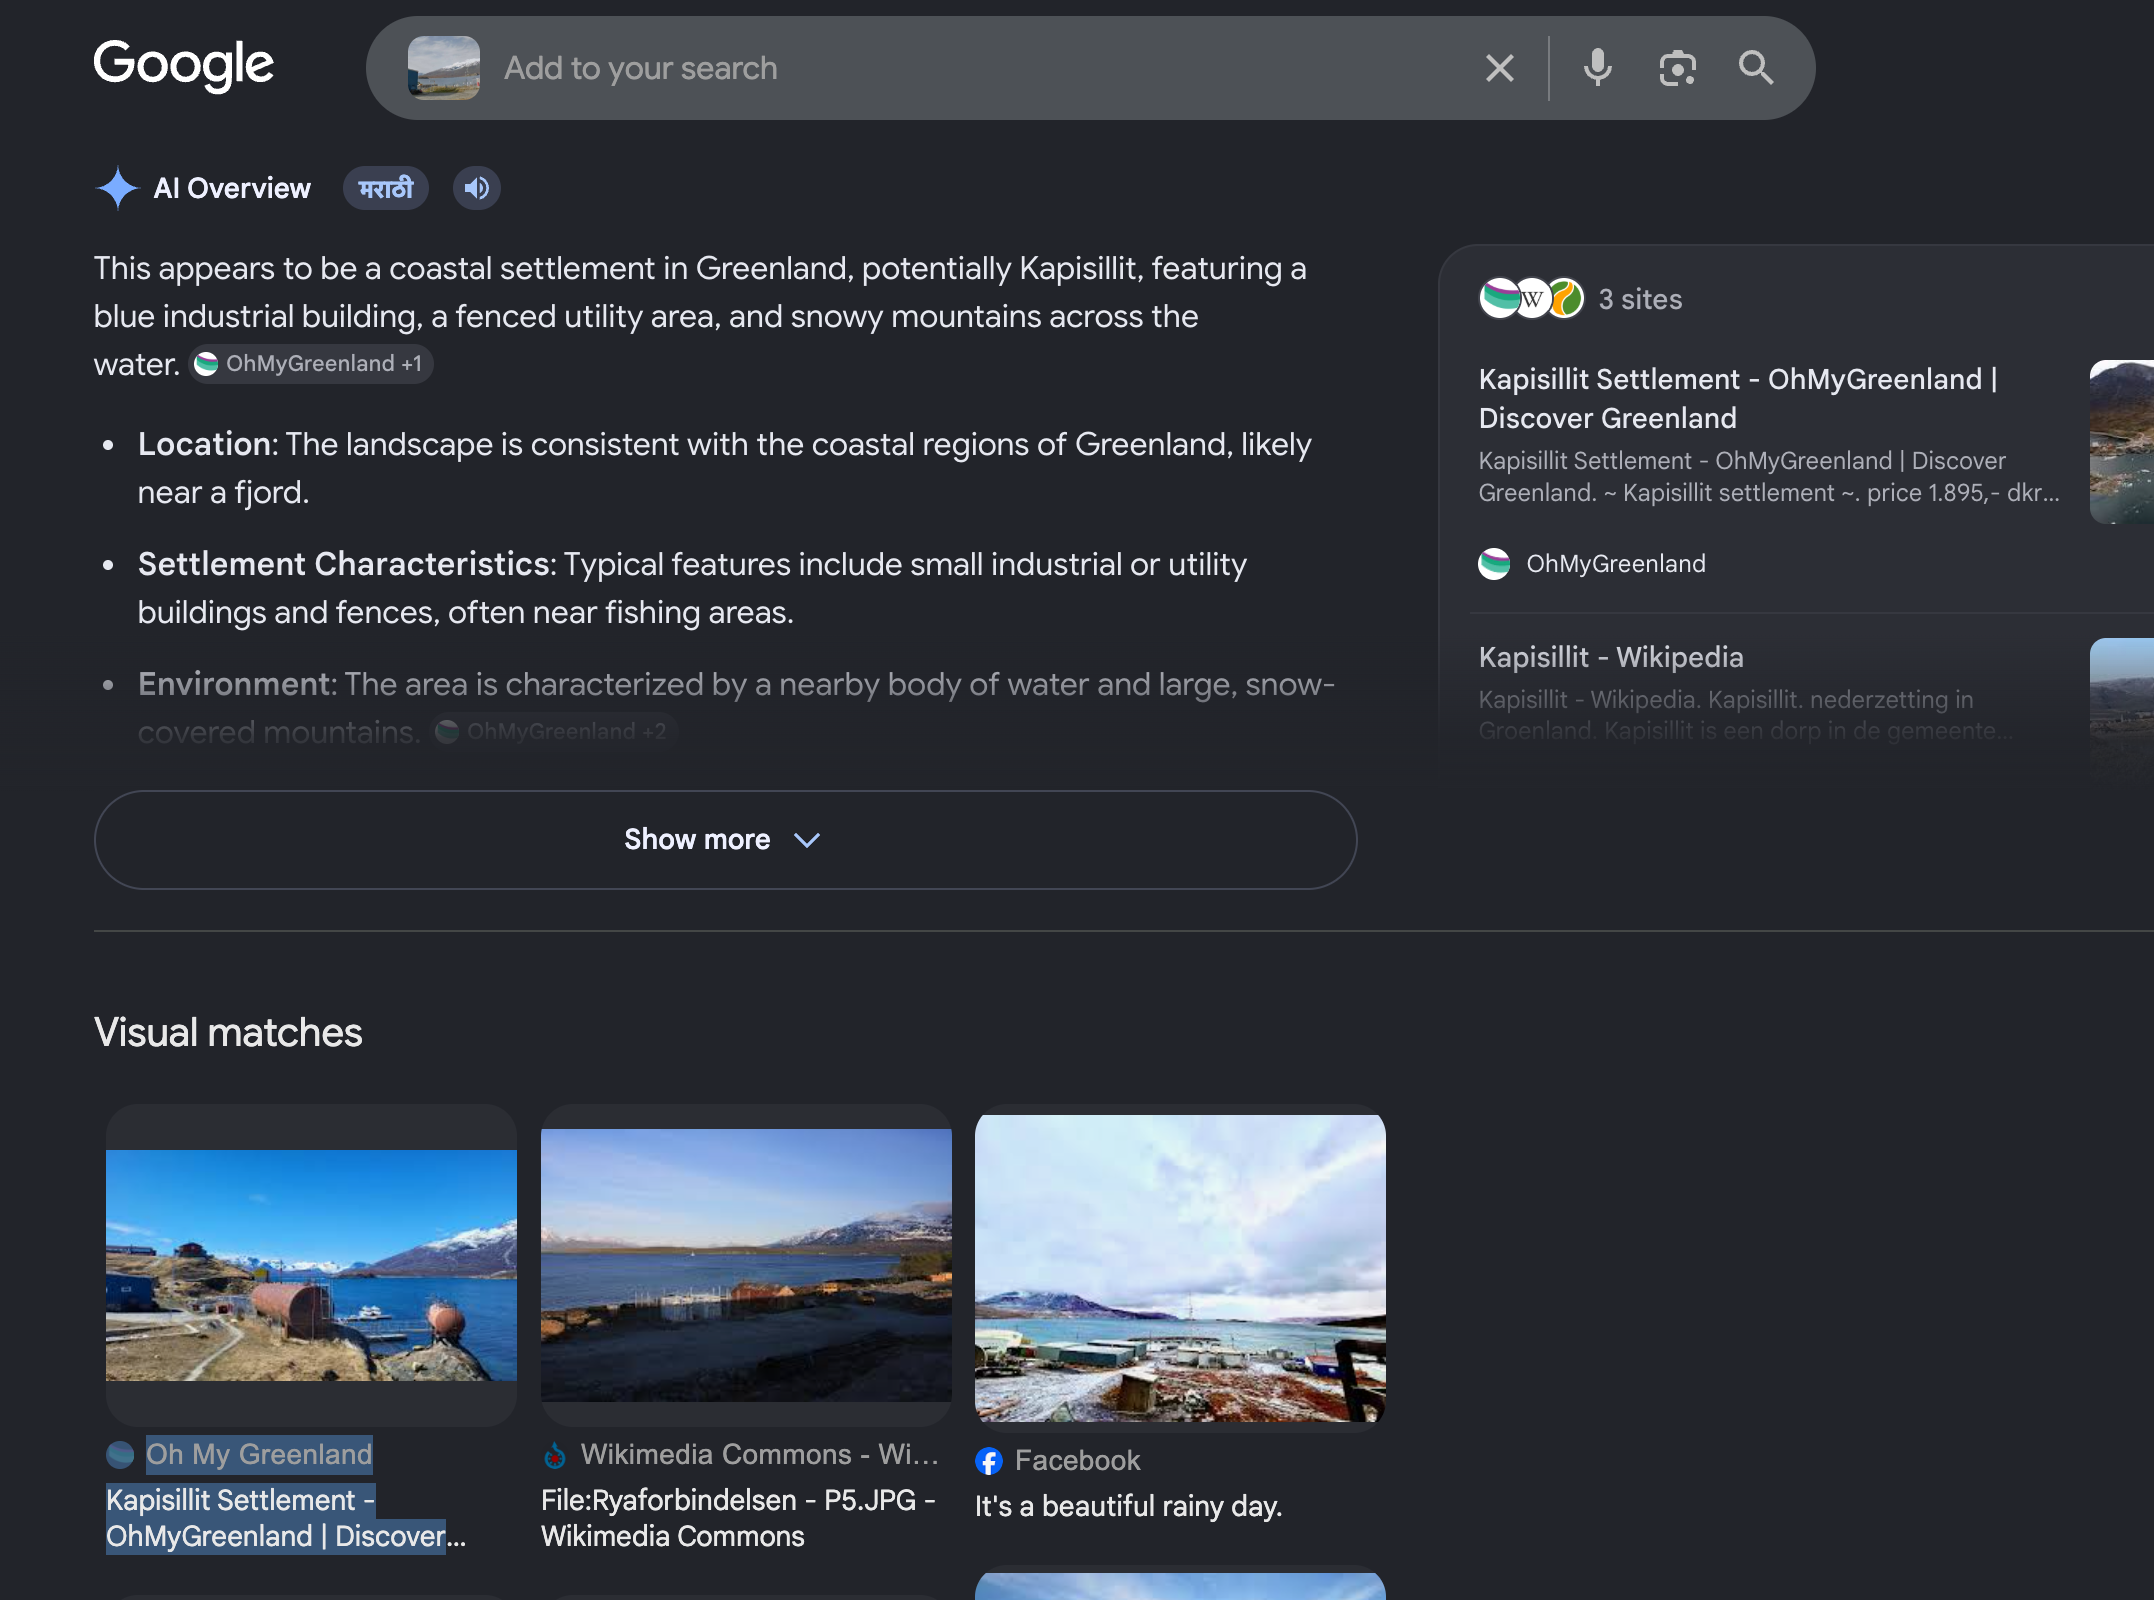Open the 'OhMyGreenland +1' source chip
This screenshot has width=2154, height=1600.
coord(312,364)
